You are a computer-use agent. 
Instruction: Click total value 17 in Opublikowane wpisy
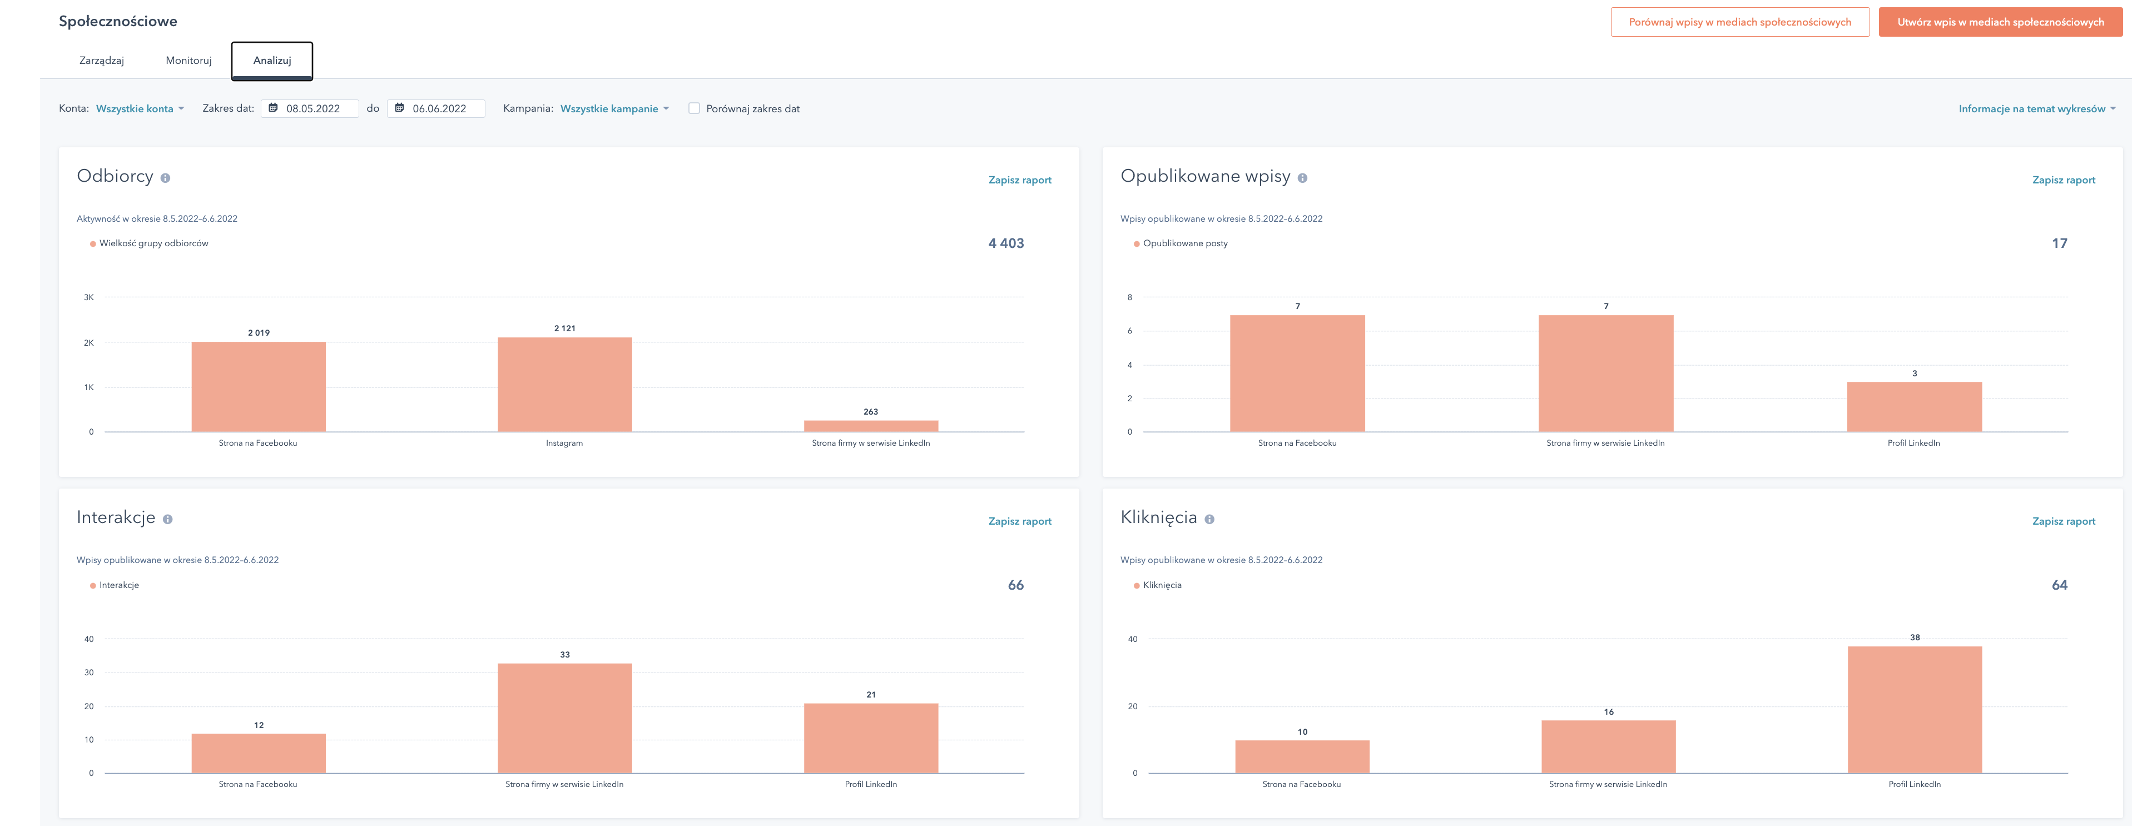coord(2059,243)
